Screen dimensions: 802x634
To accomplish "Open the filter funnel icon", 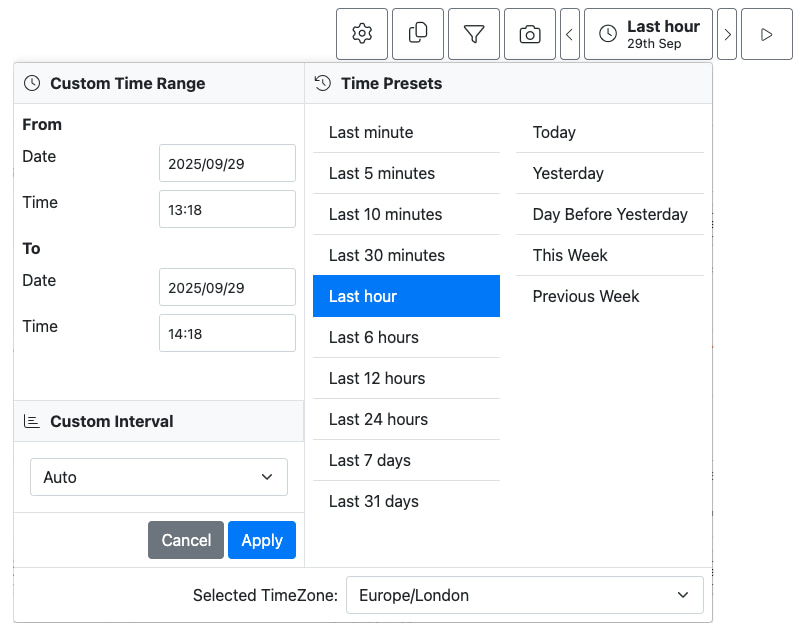I will [473, 33].
